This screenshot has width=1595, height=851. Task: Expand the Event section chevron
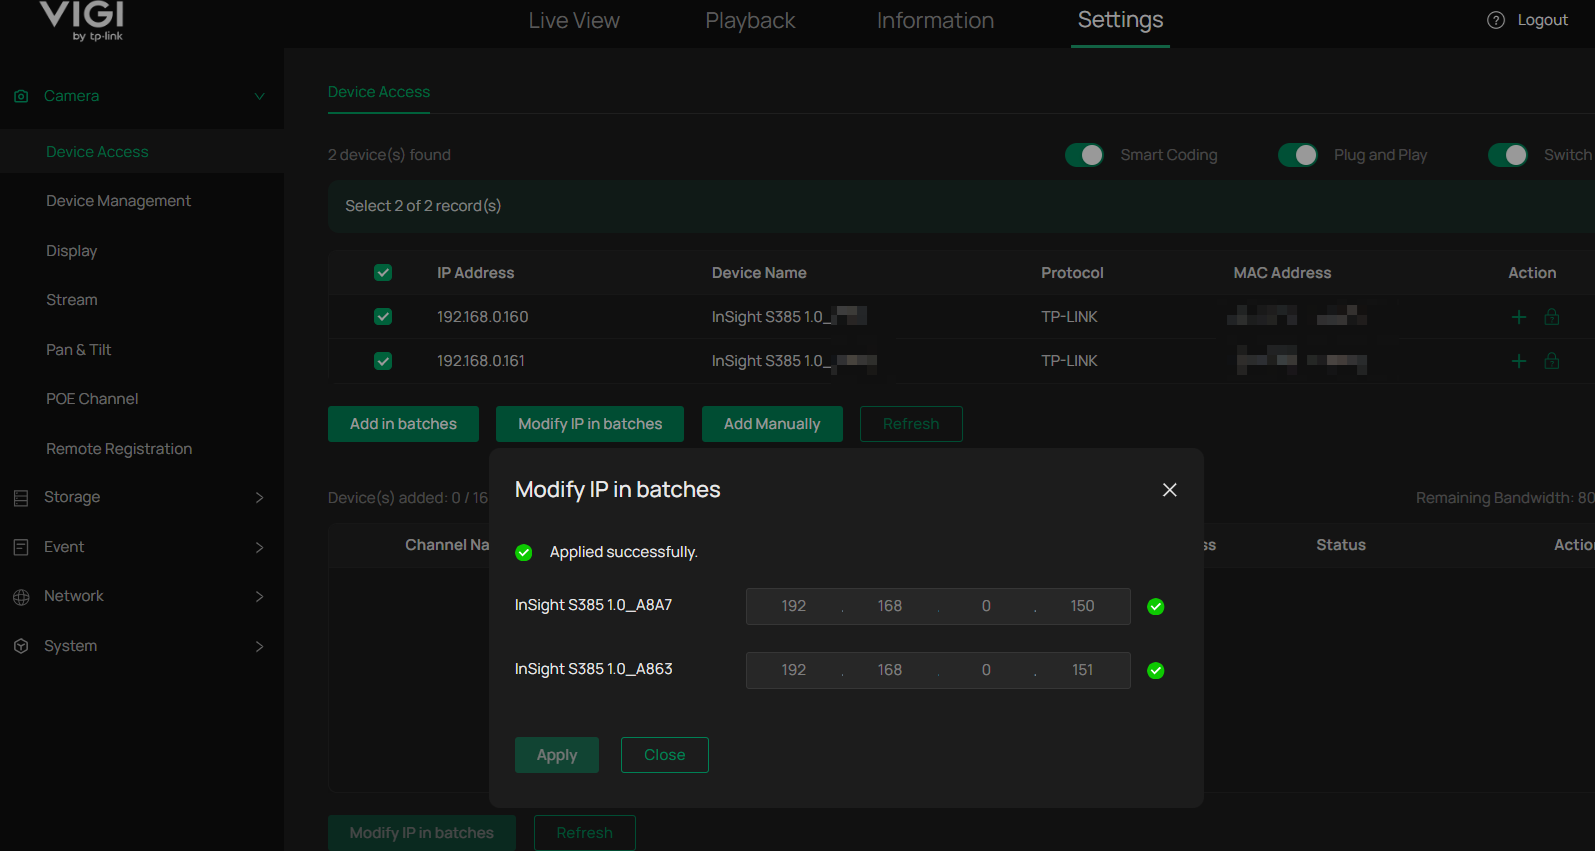(259, 547)
